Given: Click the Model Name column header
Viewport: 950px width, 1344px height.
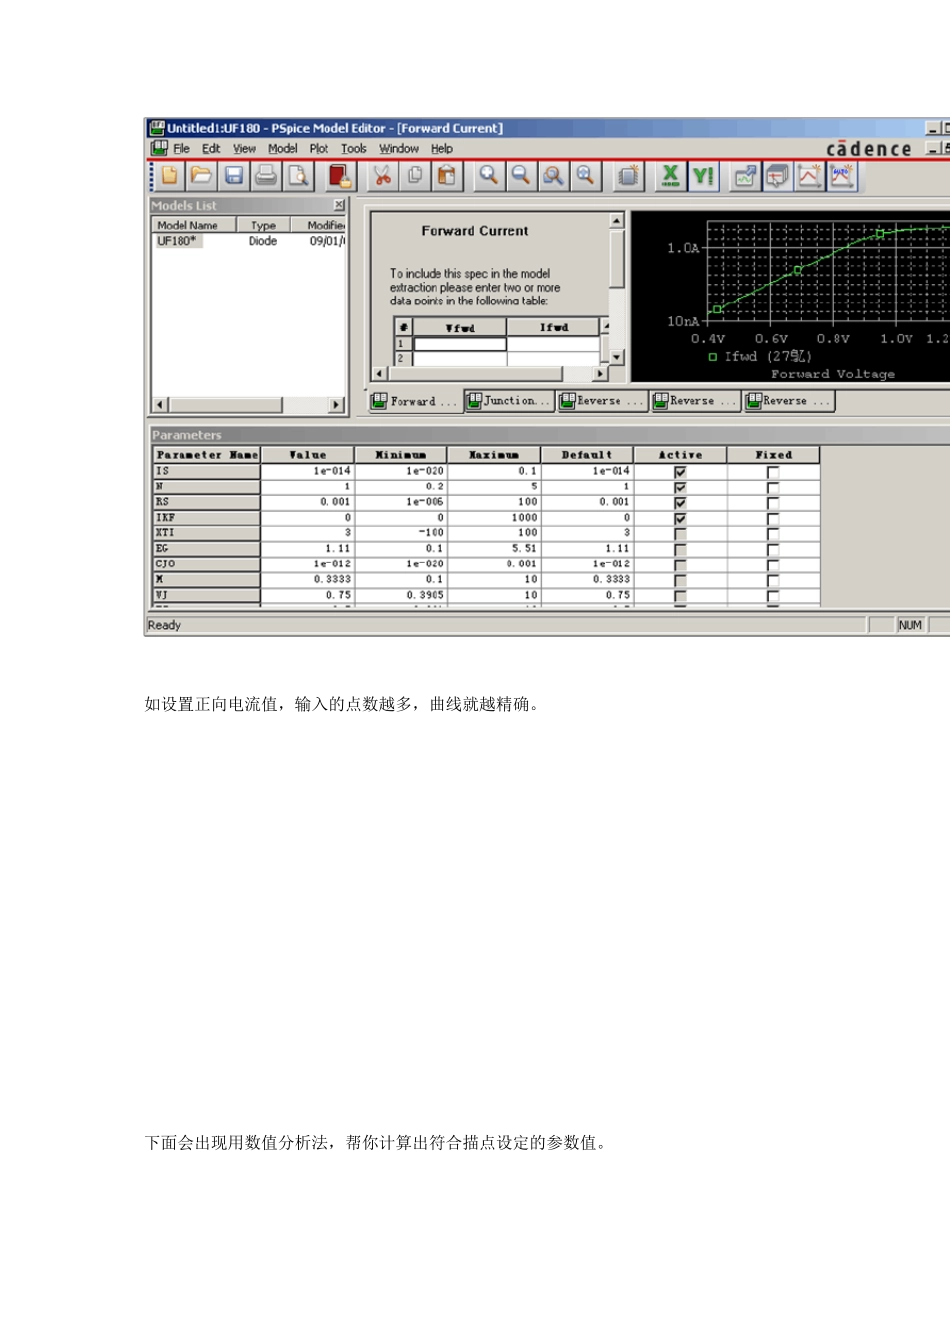Looking at the screenshot, I should (194, 225).
